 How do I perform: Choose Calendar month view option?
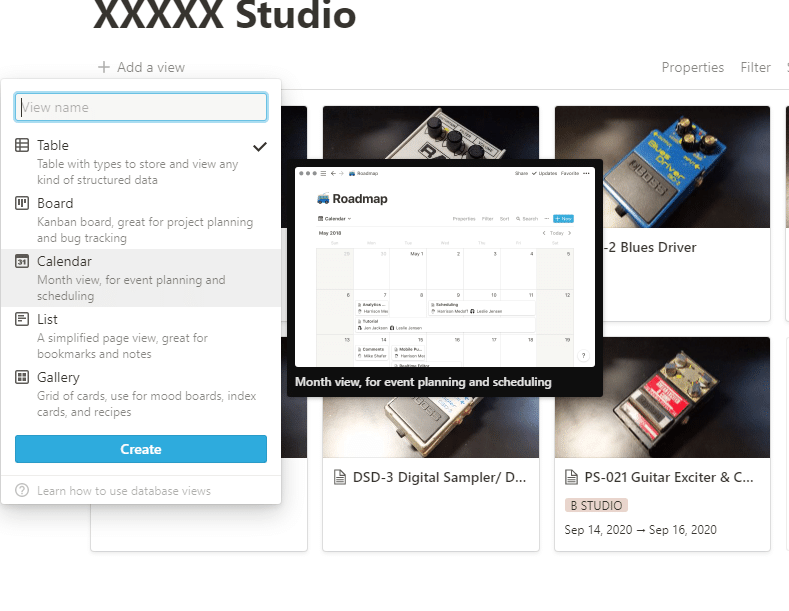pyautogui.click(x=141, y=278)
